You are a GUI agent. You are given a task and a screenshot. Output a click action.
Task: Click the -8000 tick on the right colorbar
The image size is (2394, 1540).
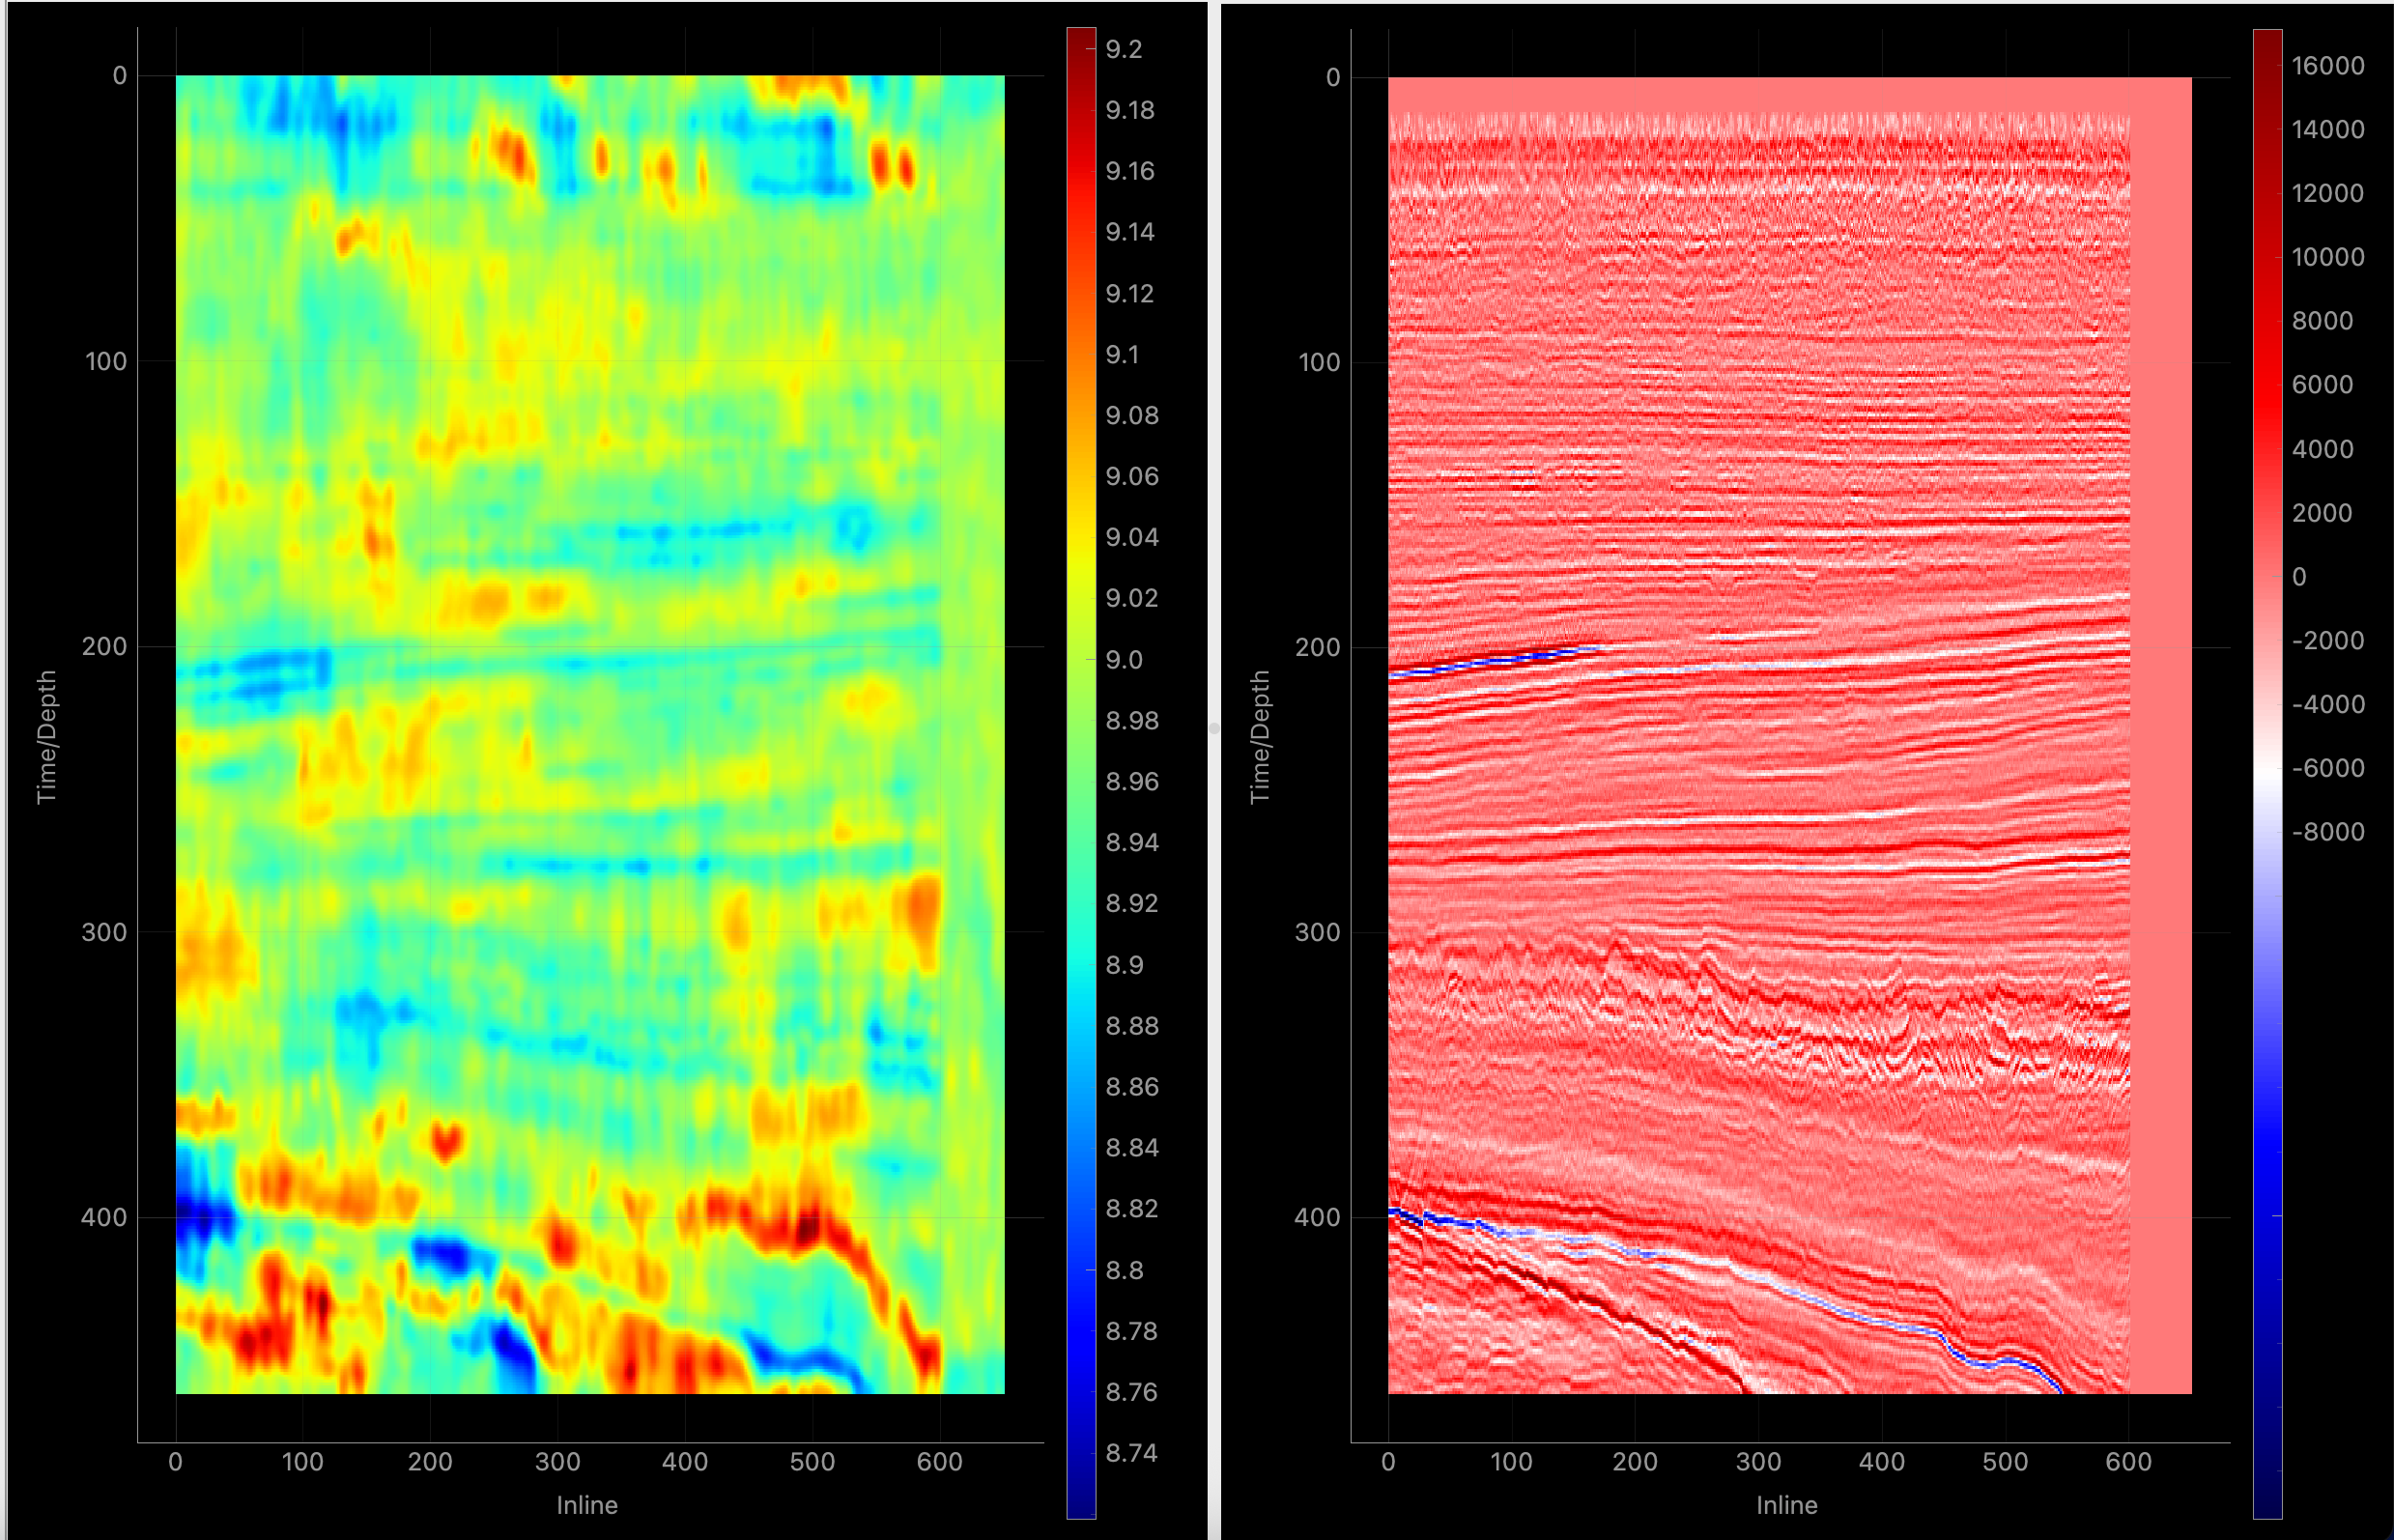click(x=2327, y=832)
